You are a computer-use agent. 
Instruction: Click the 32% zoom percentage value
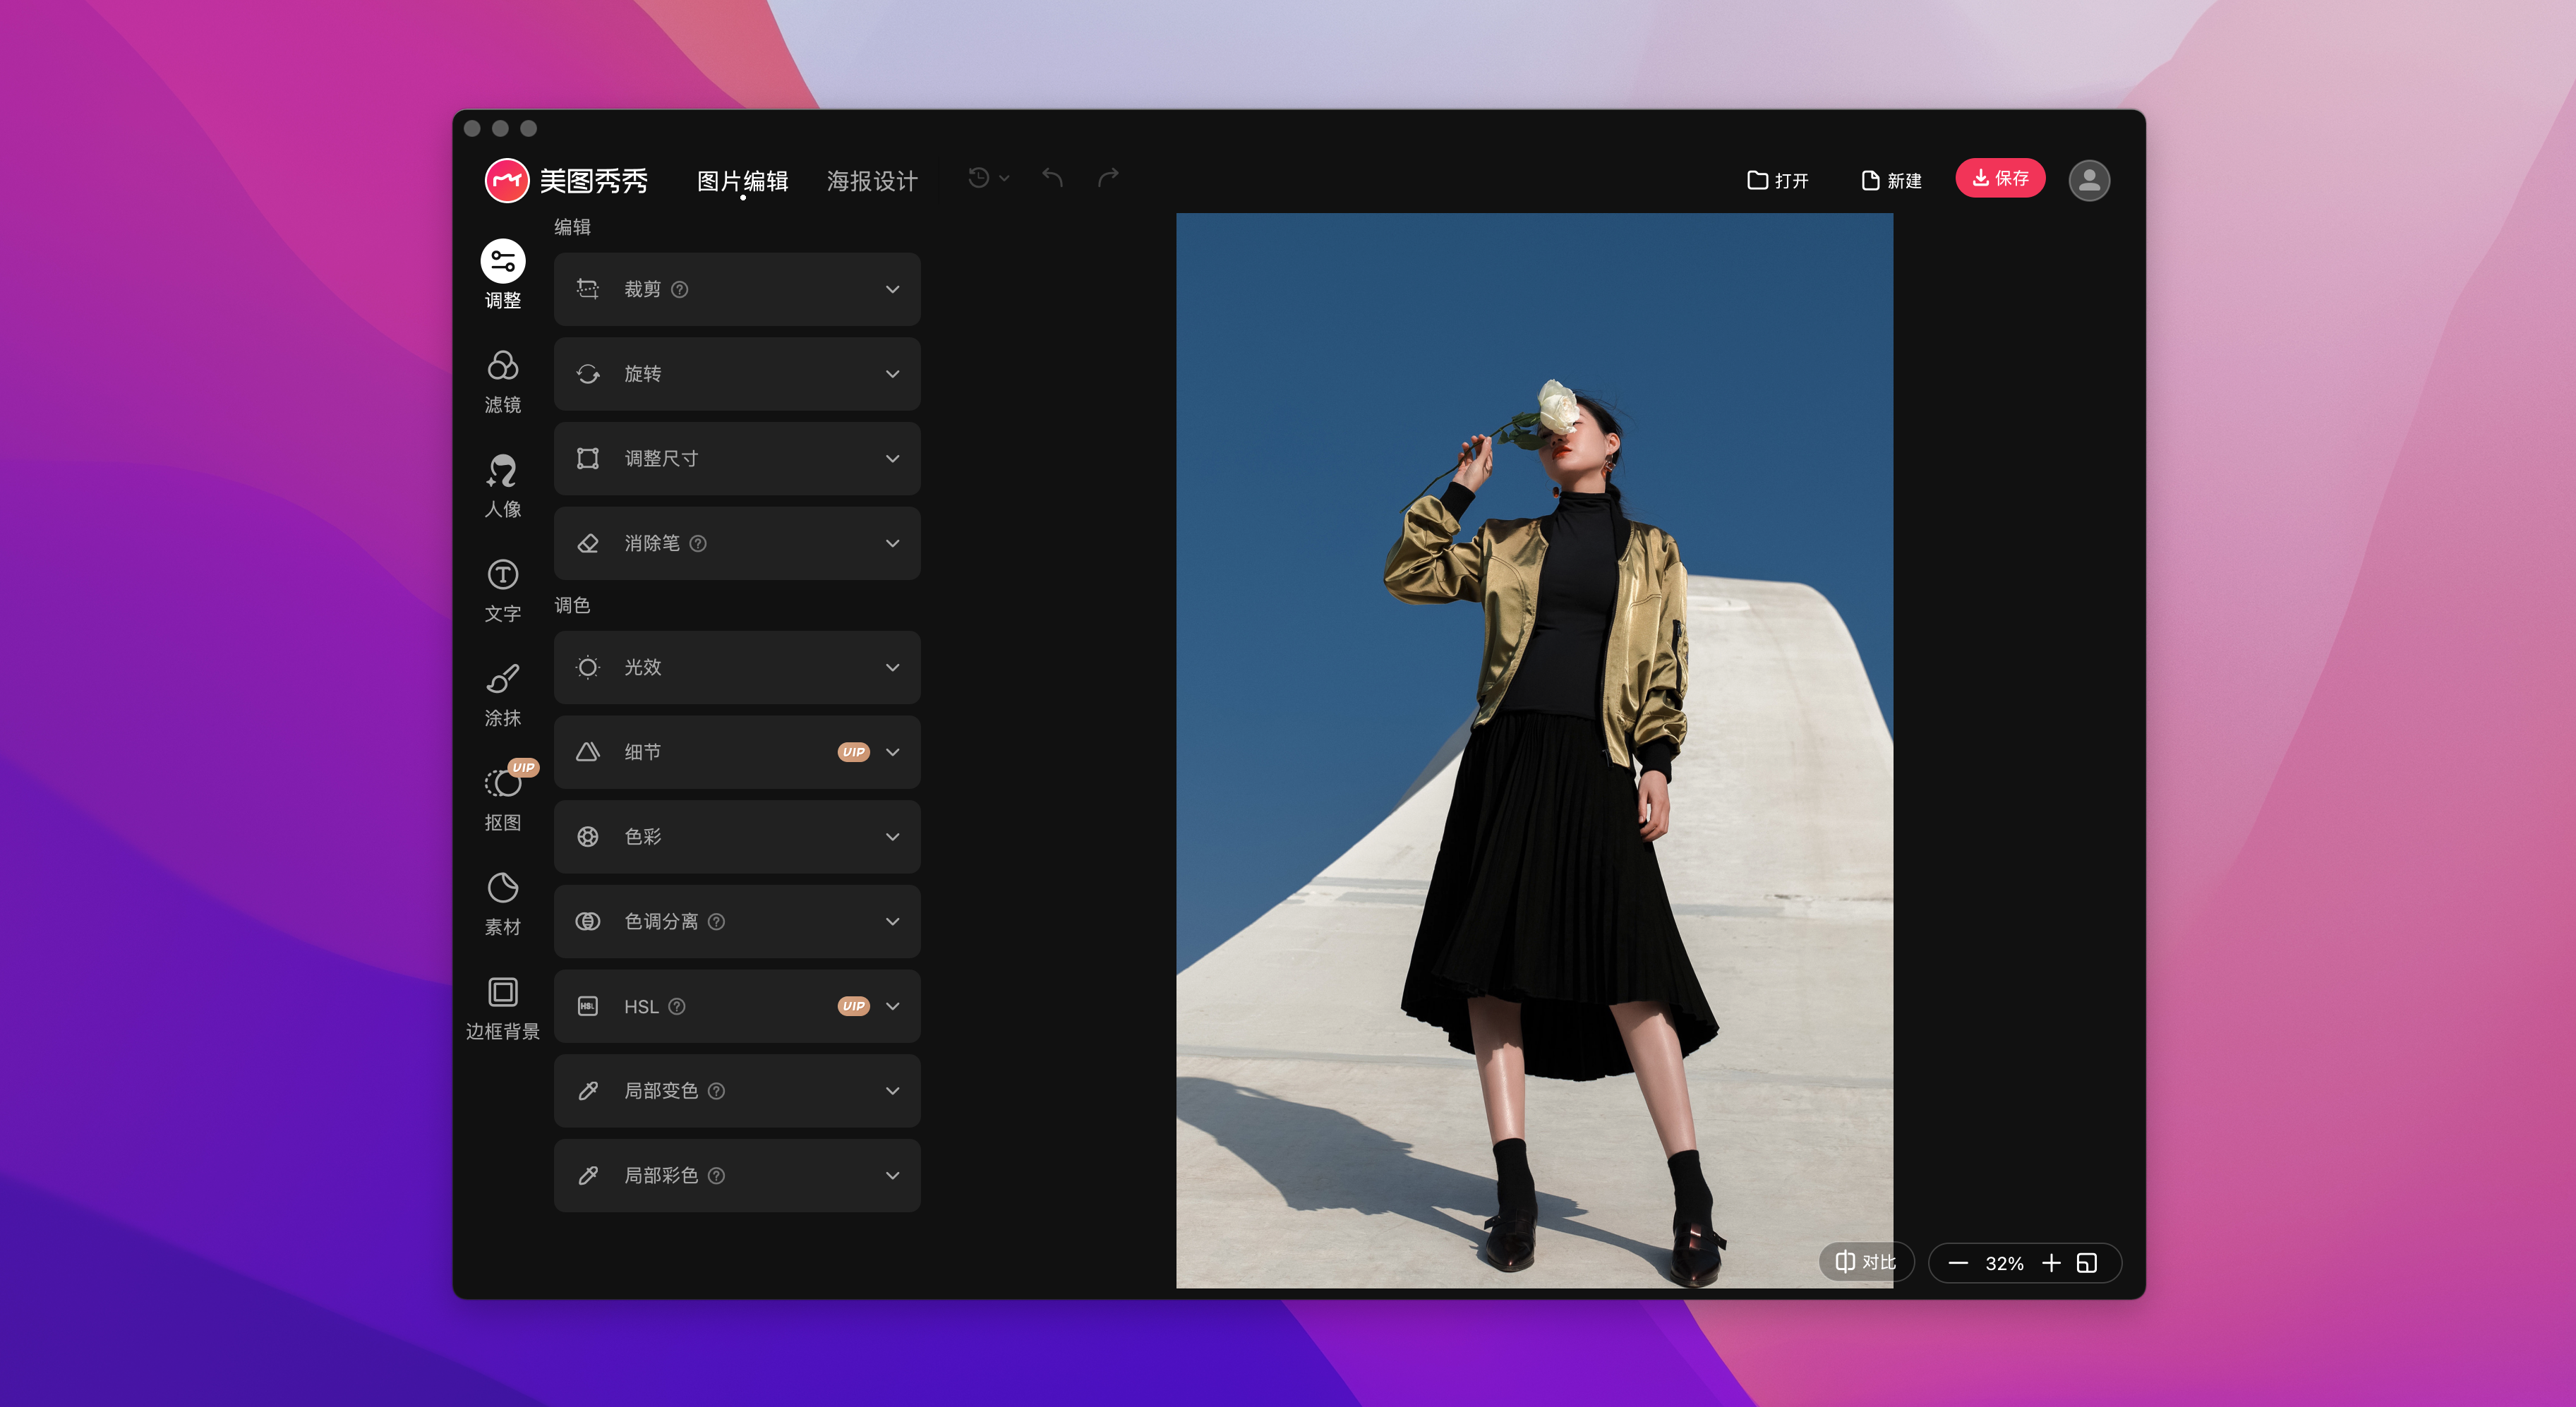[2004, 1263]
